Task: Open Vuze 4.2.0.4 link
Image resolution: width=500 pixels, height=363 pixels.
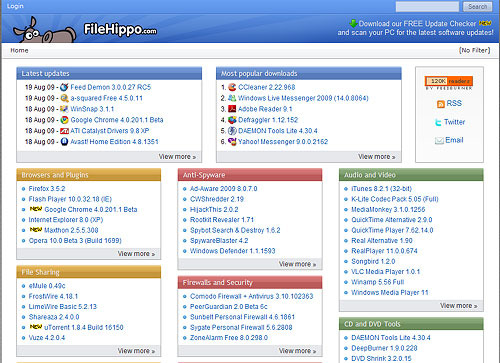Action: [x=47, y=337]
